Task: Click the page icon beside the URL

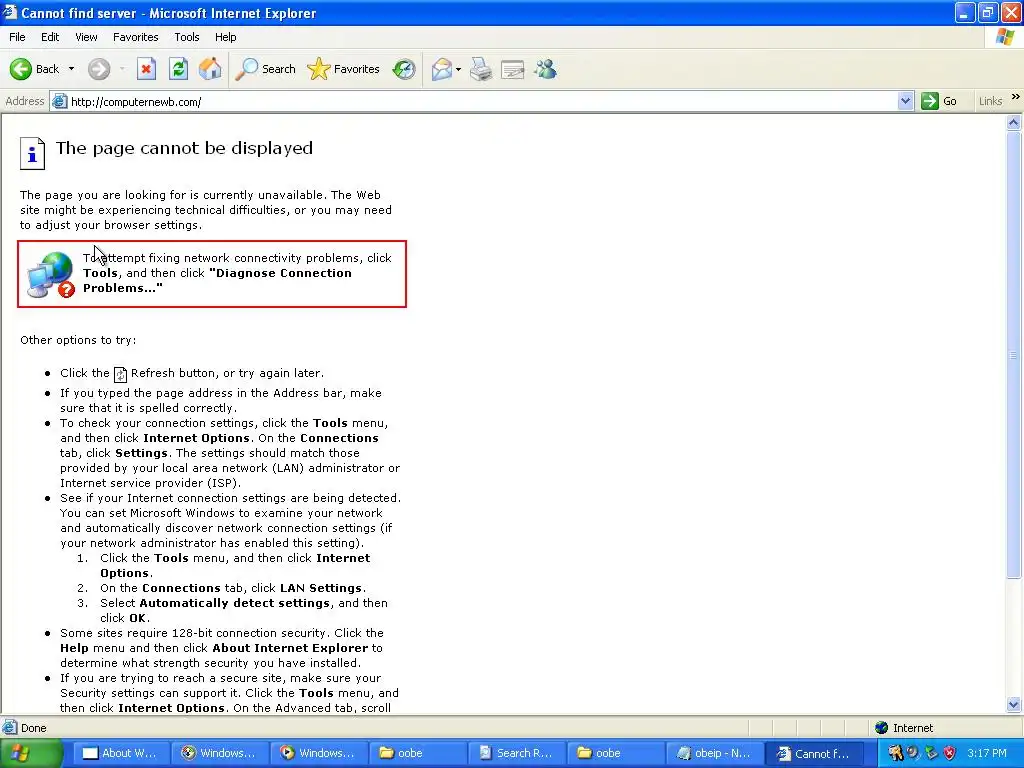Action: coord(59,101)
